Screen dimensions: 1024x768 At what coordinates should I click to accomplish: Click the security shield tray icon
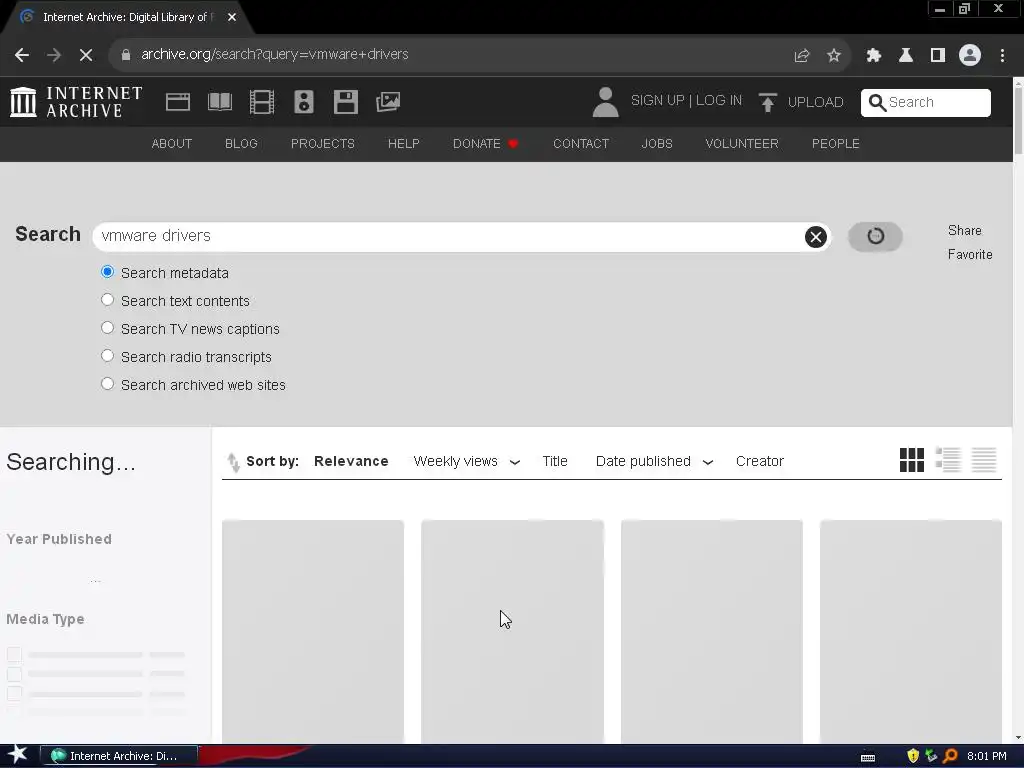[x=913, y=756]
